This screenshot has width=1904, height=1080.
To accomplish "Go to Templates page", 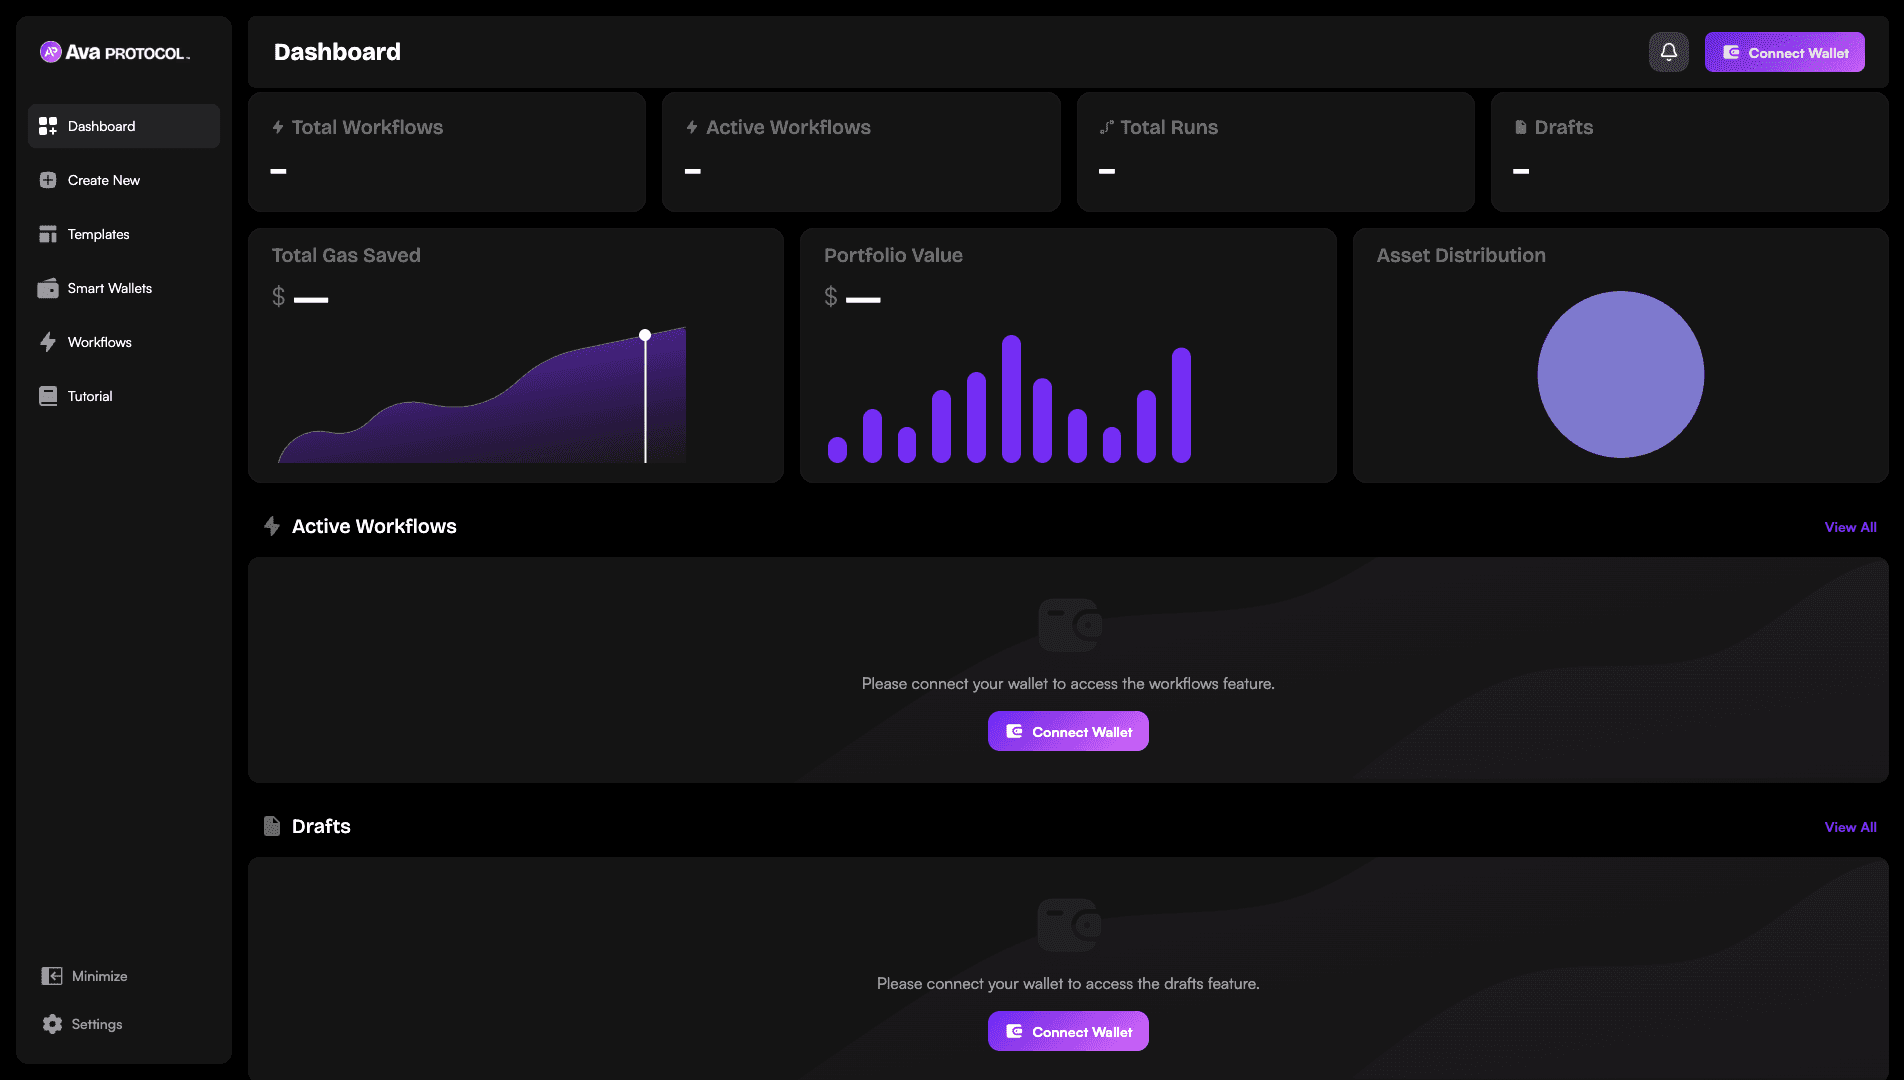I will (124, 234).
